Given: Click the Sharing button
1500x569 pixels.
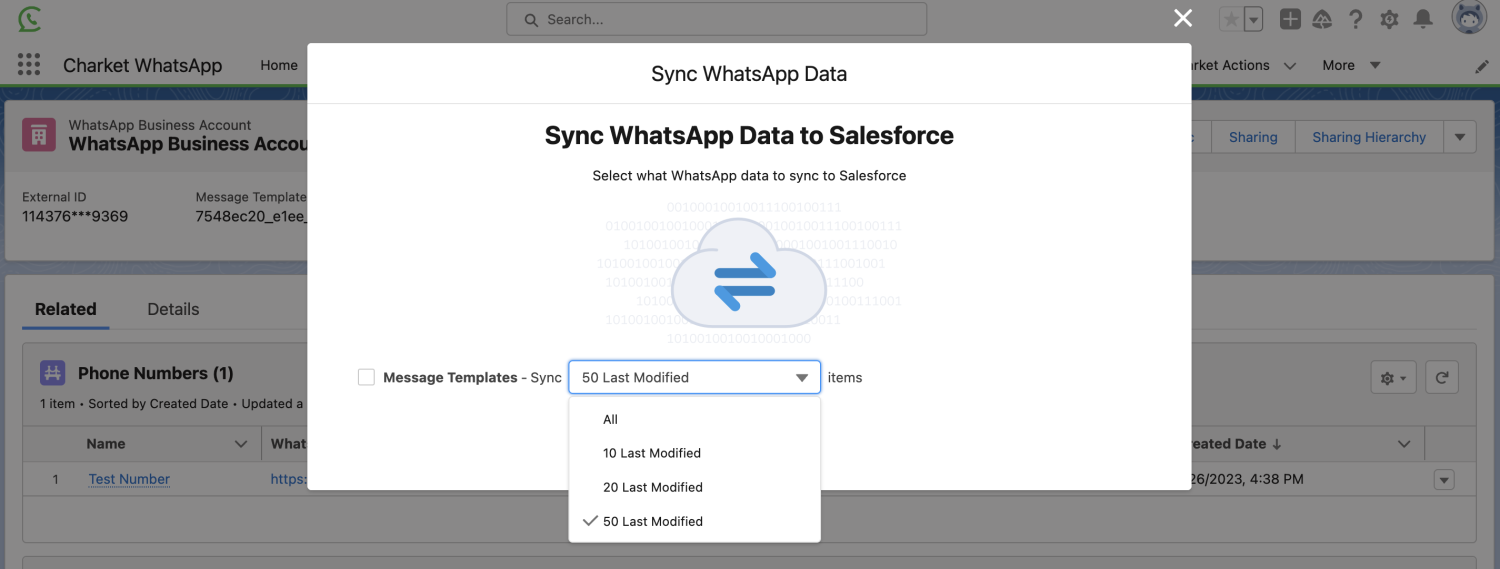Looking at the screenshot, I should point(1253,137).
